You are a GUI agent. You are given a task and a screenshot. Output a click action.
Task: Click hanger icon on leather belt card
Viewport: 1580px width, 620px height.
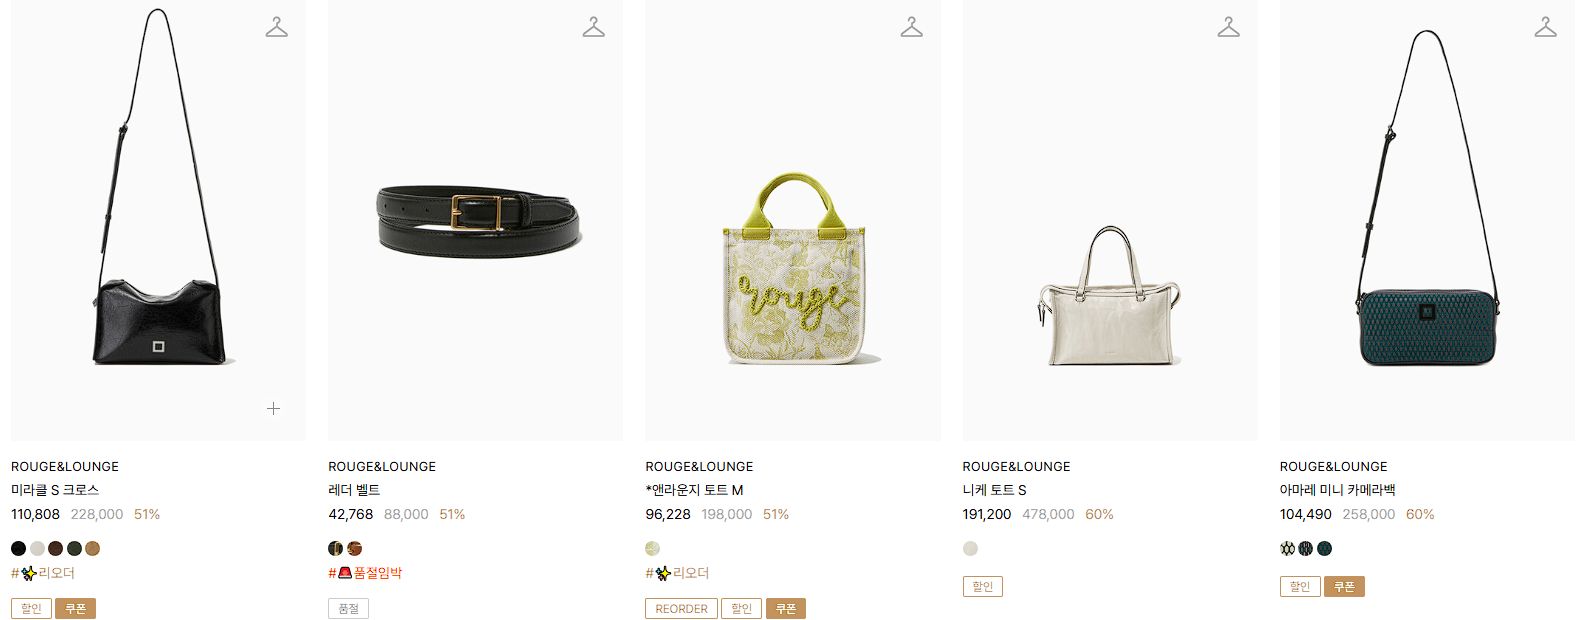pos(594,27)
